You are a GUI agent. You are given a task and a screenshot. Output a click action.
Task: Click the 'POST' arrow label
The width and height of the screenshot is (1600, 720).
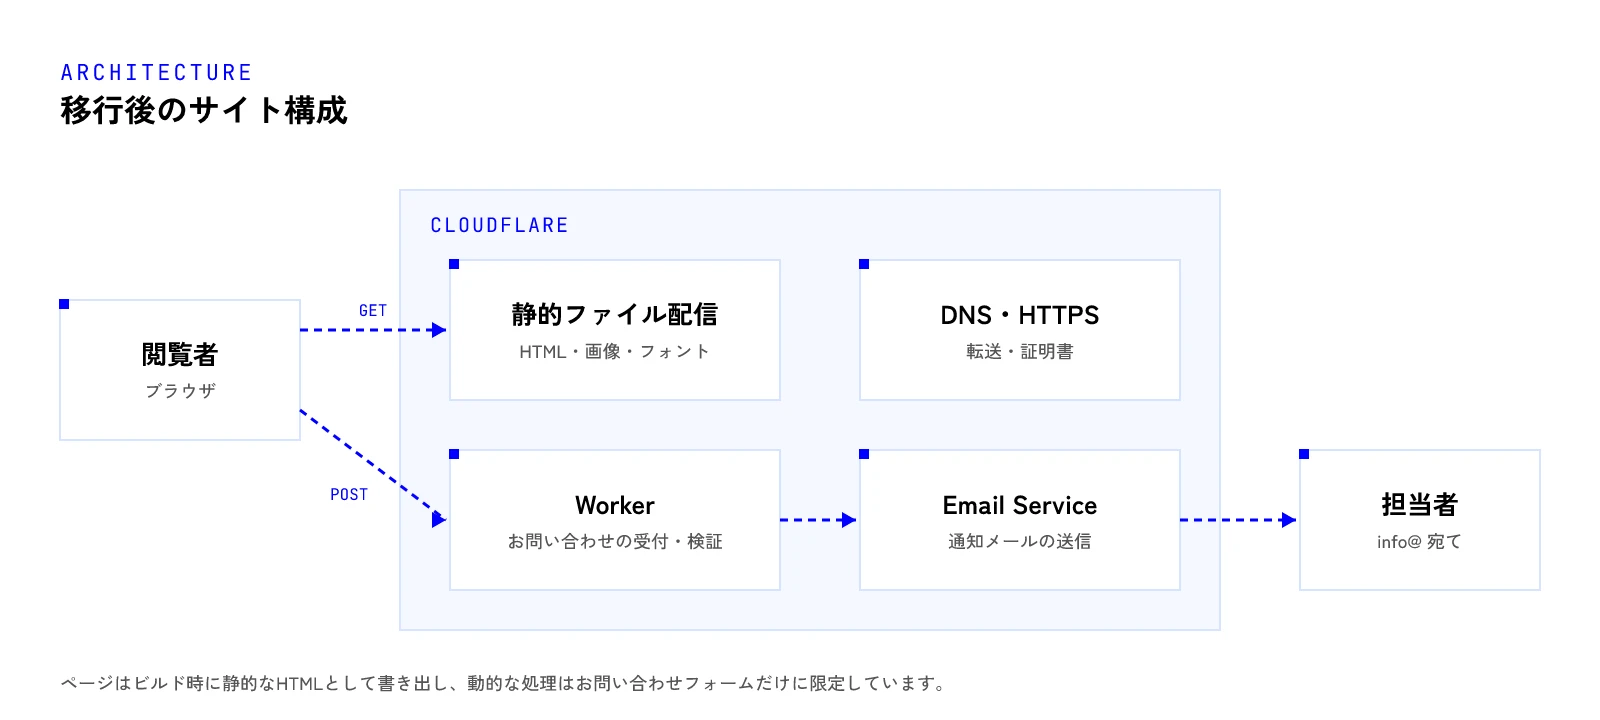pos(349,495)
